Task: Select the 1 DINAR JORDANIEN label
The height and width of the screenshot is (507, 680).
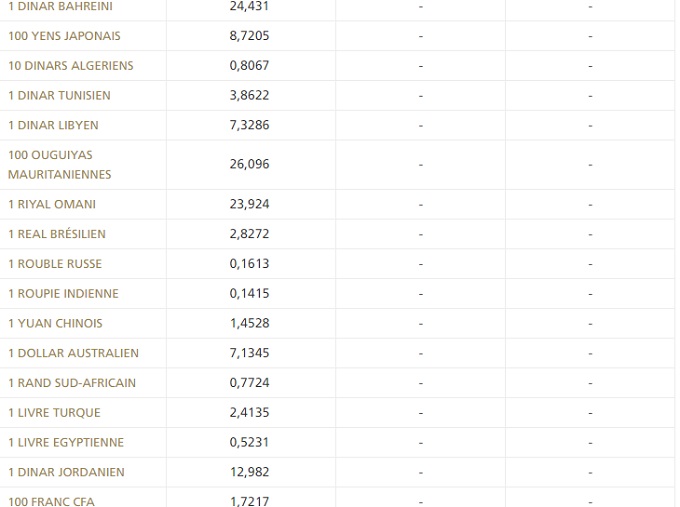Action: tap(66, 472)
